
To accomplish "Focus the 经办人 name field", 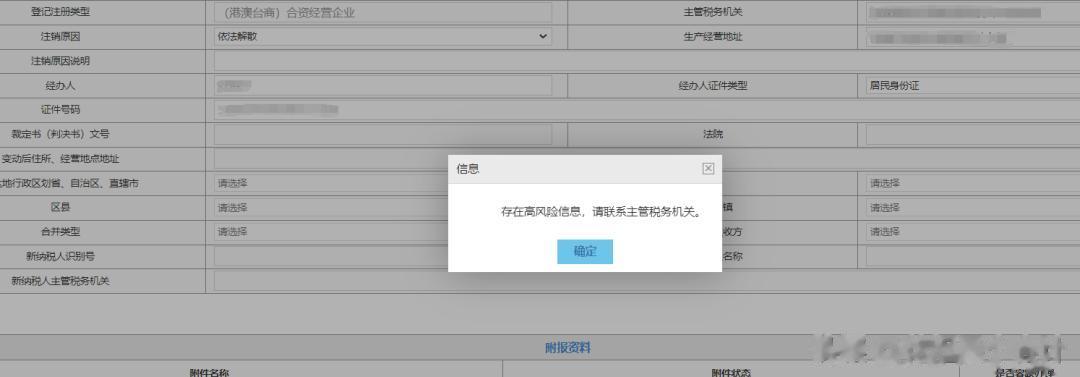I will [382, 85].
